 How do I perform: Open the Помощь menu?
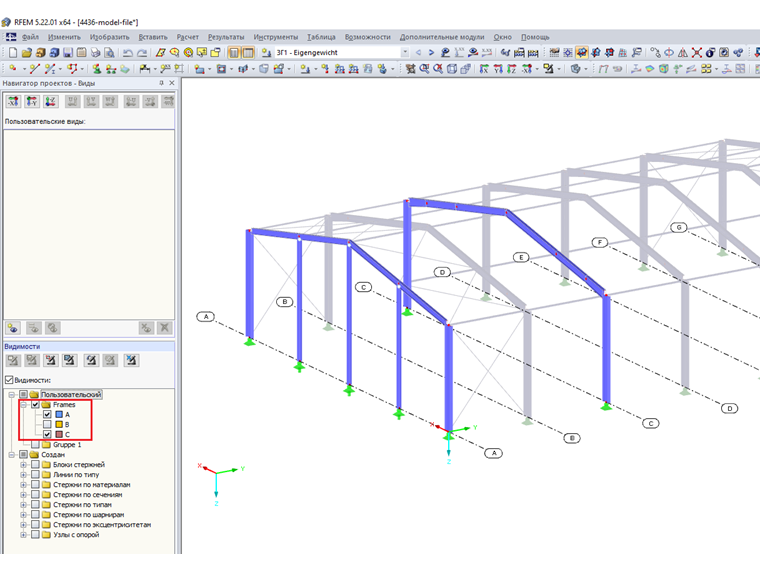pyautogui.click(x=535, y=37)
